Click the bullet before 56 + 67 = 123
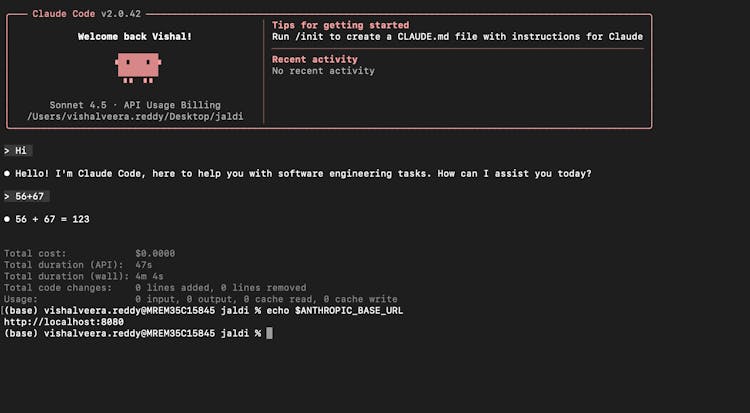This screenshot has width=750, height=413. (8, 218)
